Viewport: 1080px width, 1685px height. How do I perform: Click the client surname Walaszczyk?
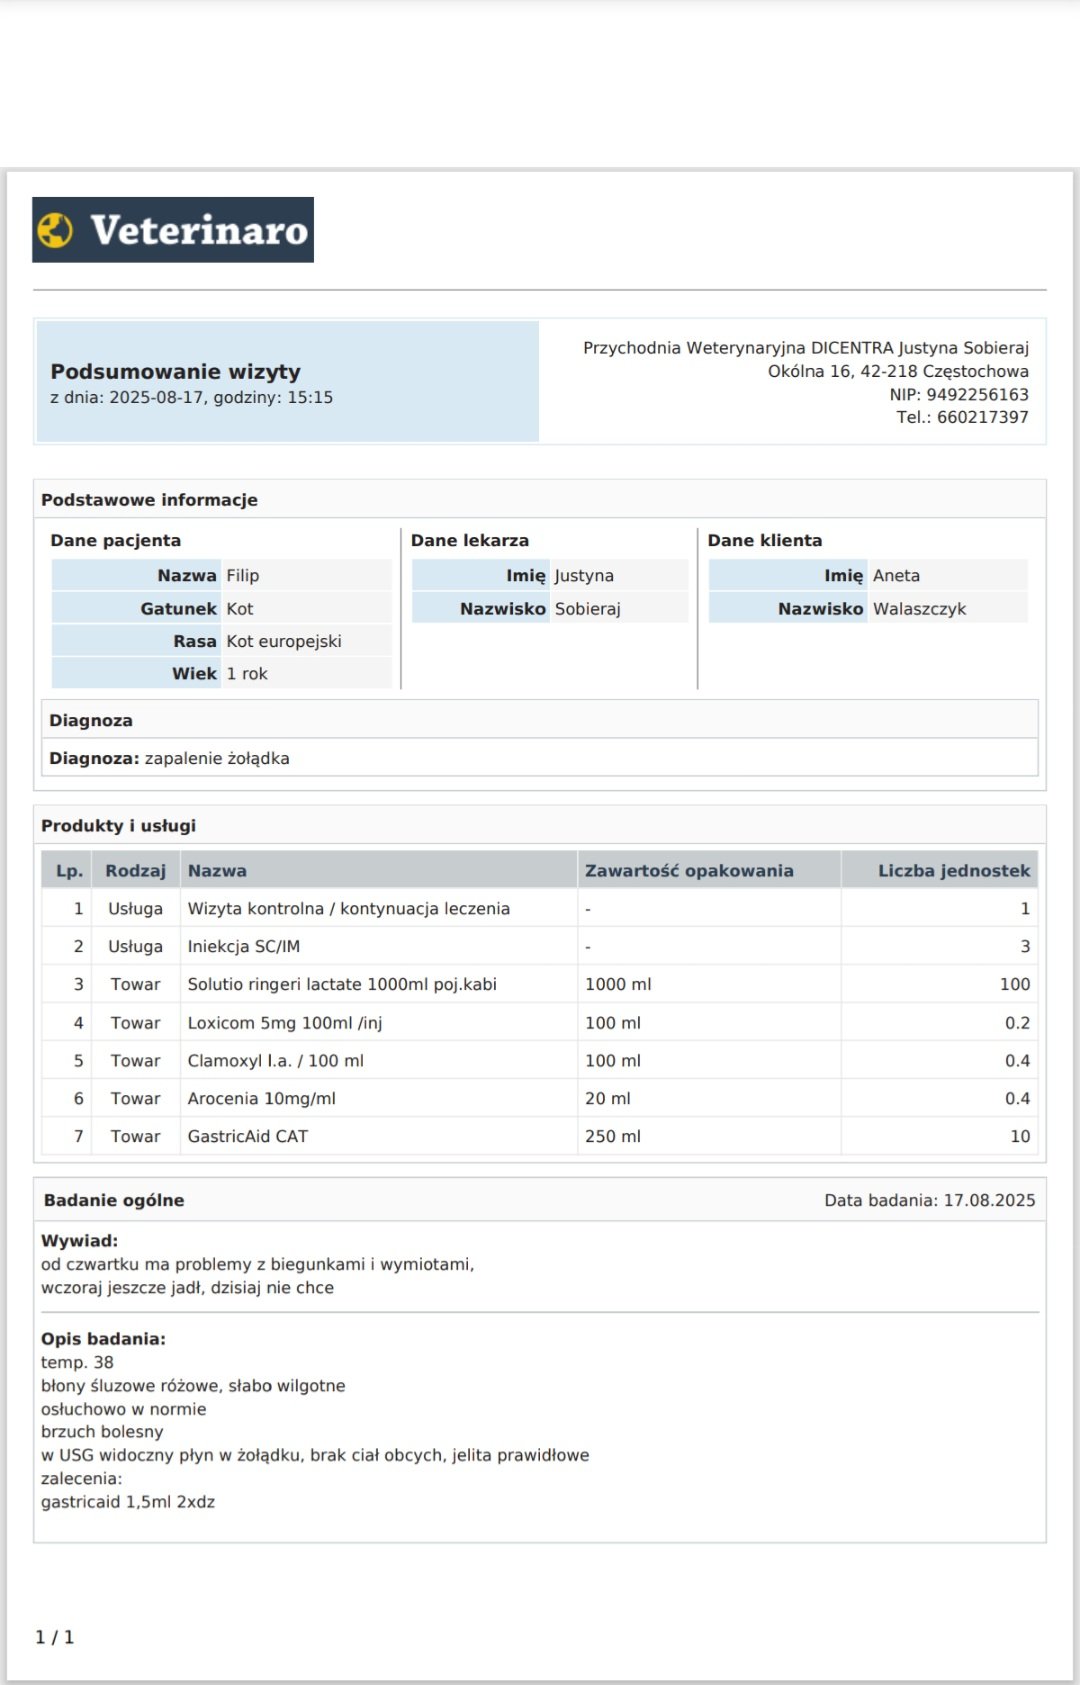[x=919, y=608]
